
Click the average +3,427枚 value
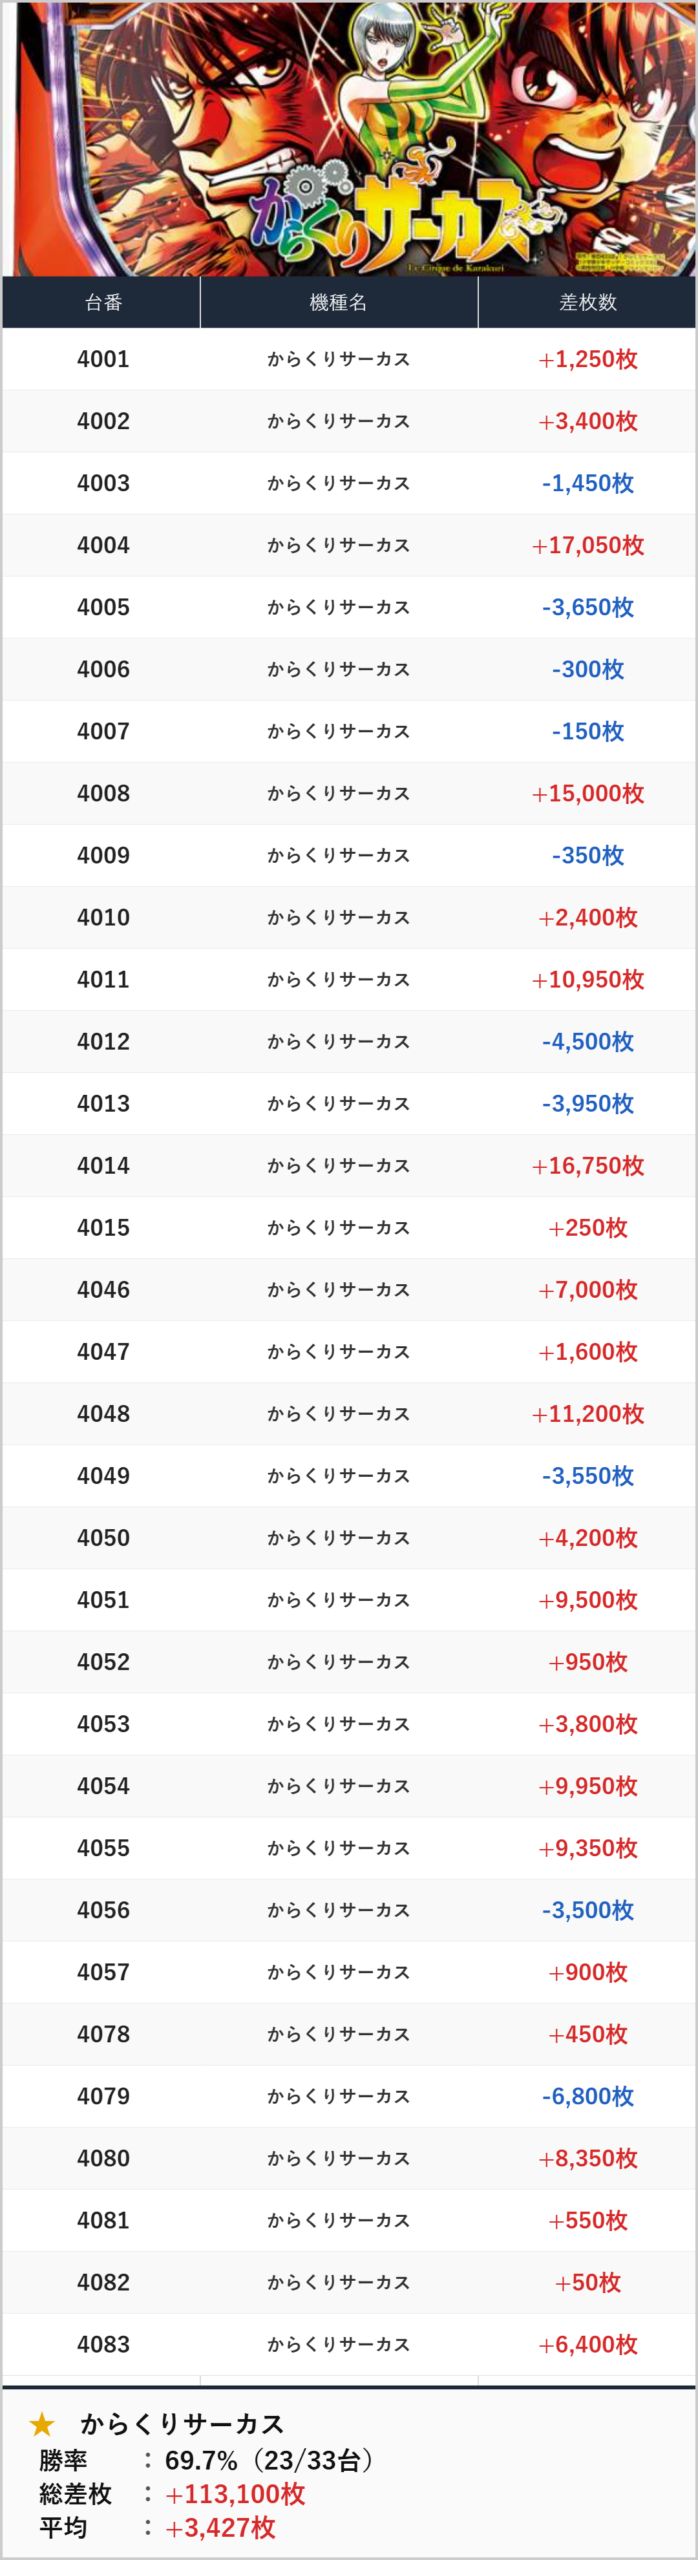coord(220,2528)
